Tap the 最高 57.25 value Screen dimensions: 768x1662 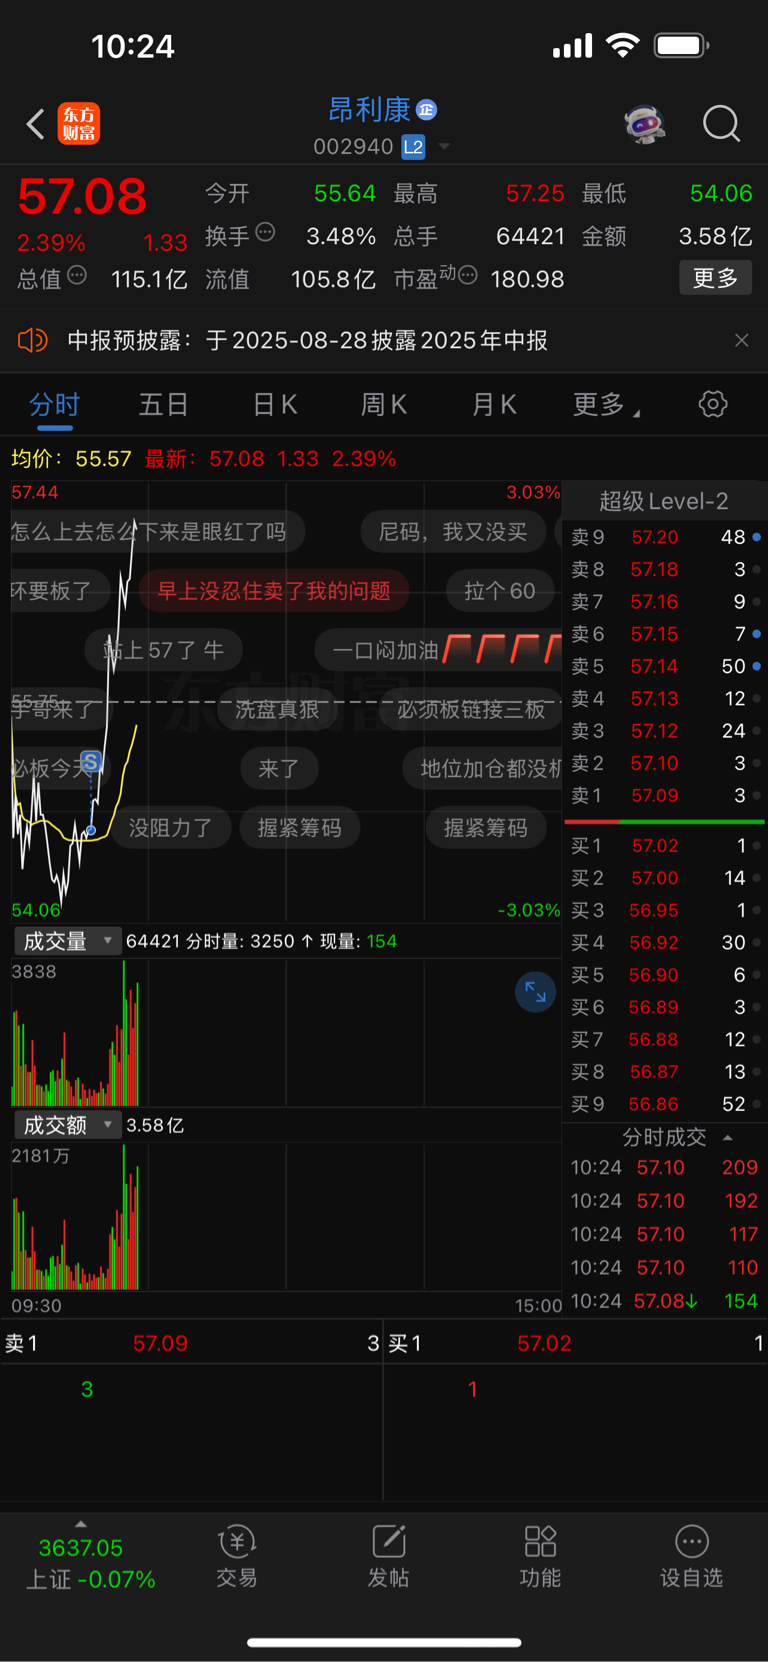535,193
